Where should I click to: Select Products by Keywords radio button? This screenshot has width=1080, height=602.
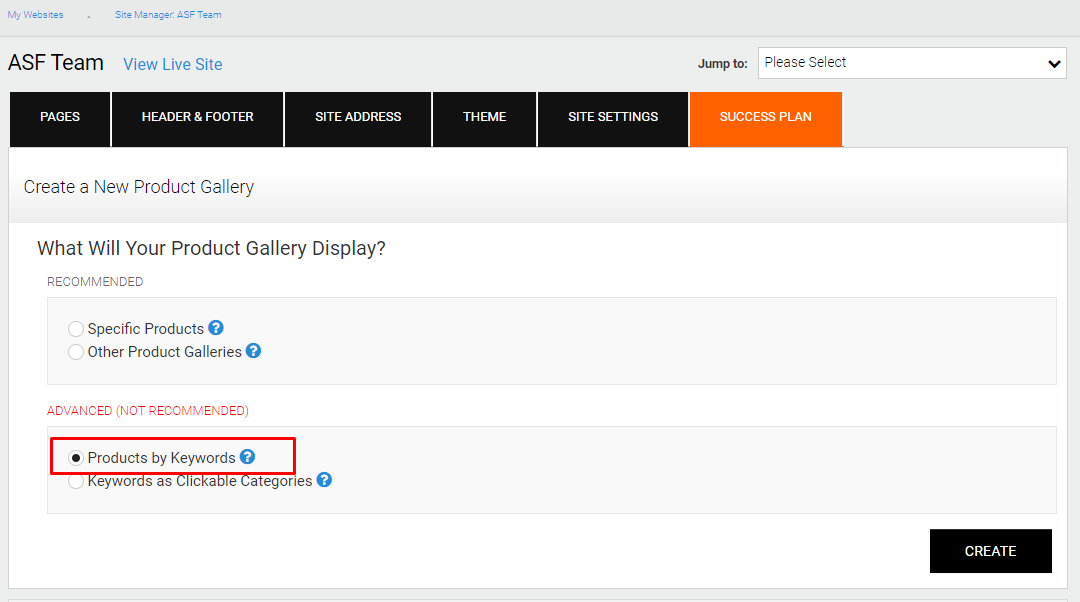[76, 458]
